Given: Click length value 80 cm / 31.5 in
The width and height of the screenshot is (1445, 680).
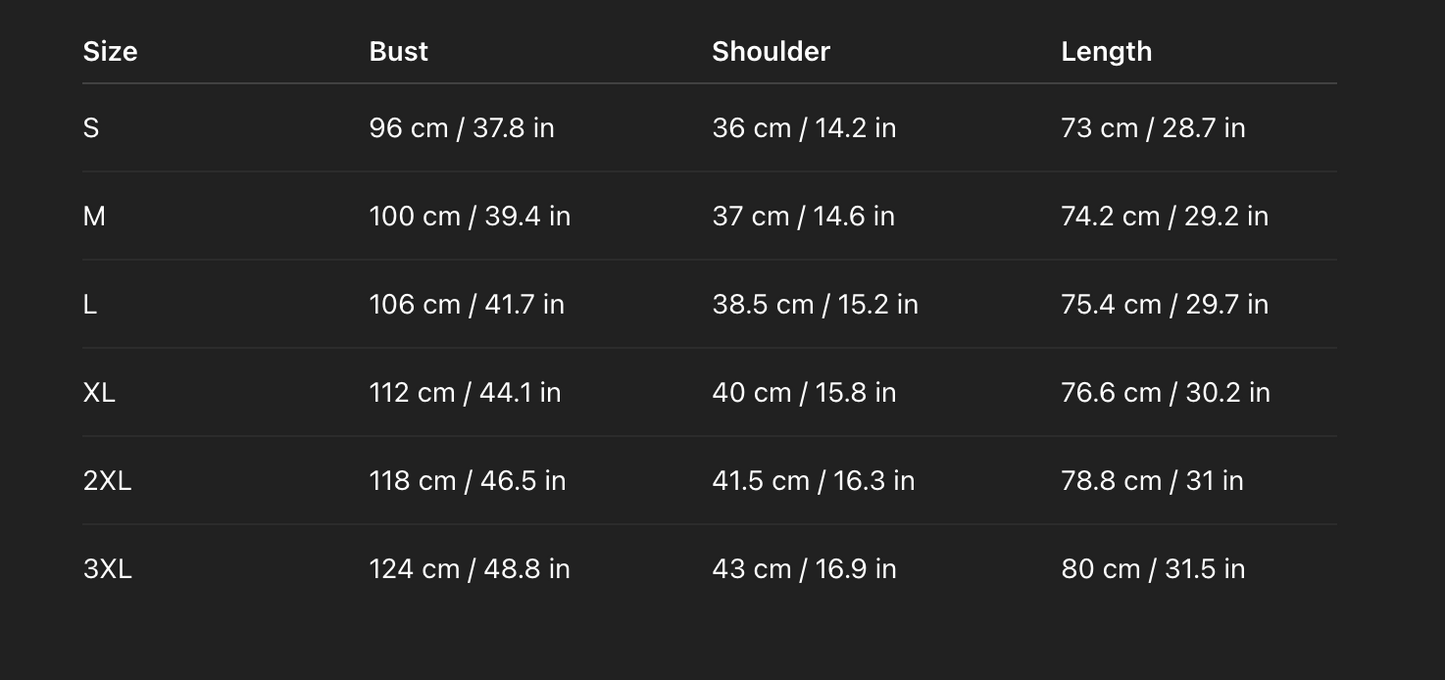Looking at the screenshot, I should pos(1153,569).
